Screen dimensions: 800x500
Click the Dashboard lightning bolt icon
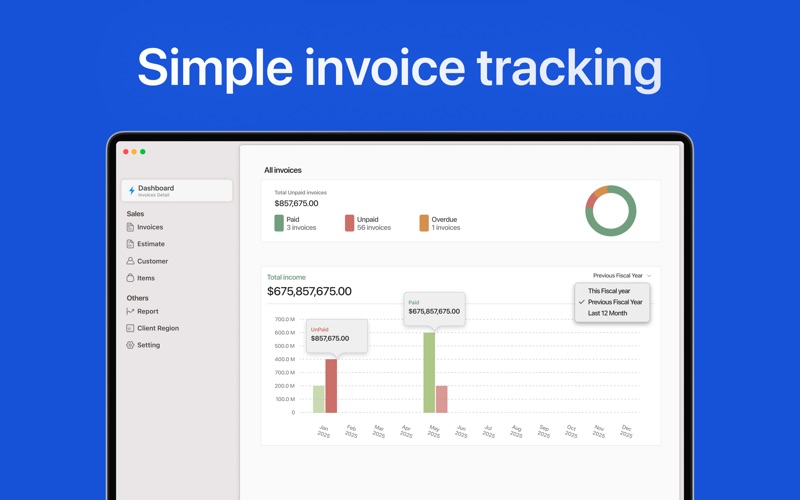tap(132, 191)
